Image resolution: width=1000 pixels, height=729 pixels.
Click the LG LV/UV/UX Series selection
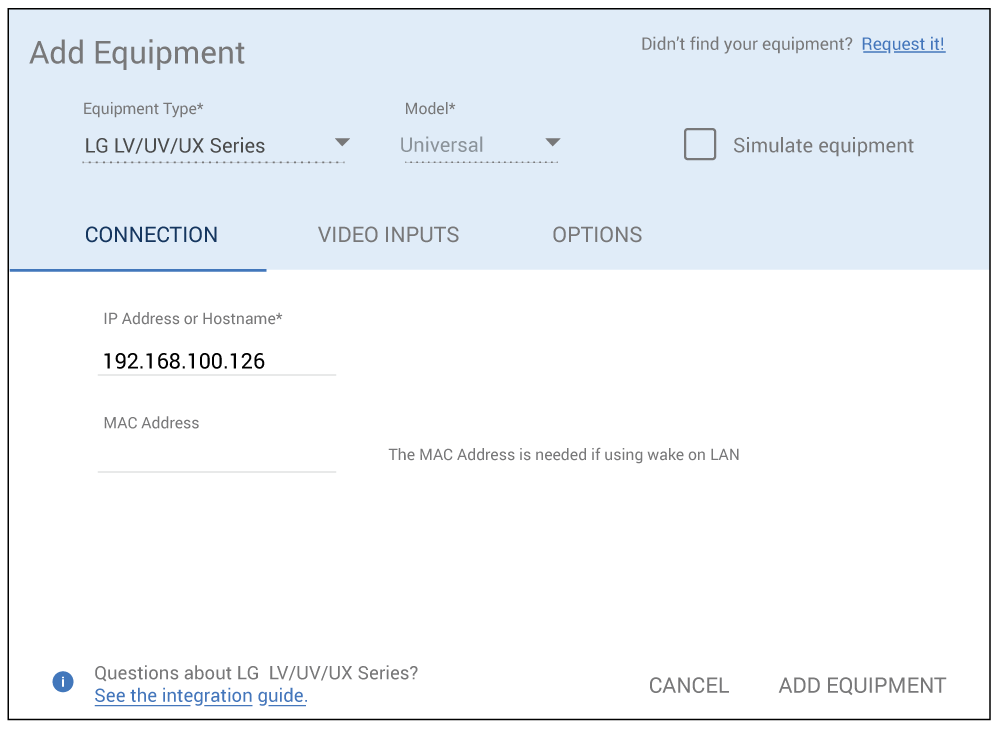coord(175,146)
